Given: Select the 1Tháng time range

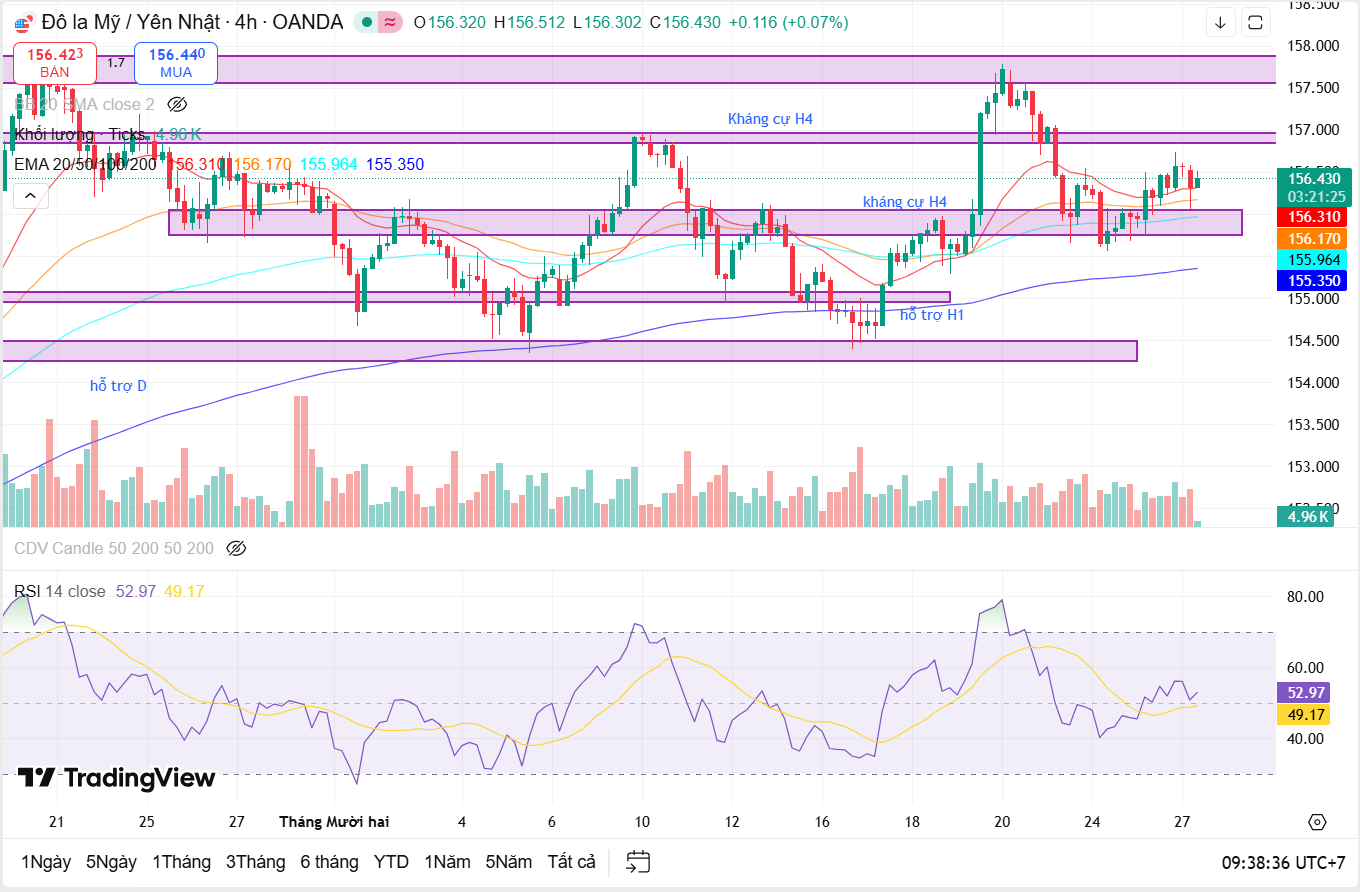Looking at the screenshot, I should 181,861.
